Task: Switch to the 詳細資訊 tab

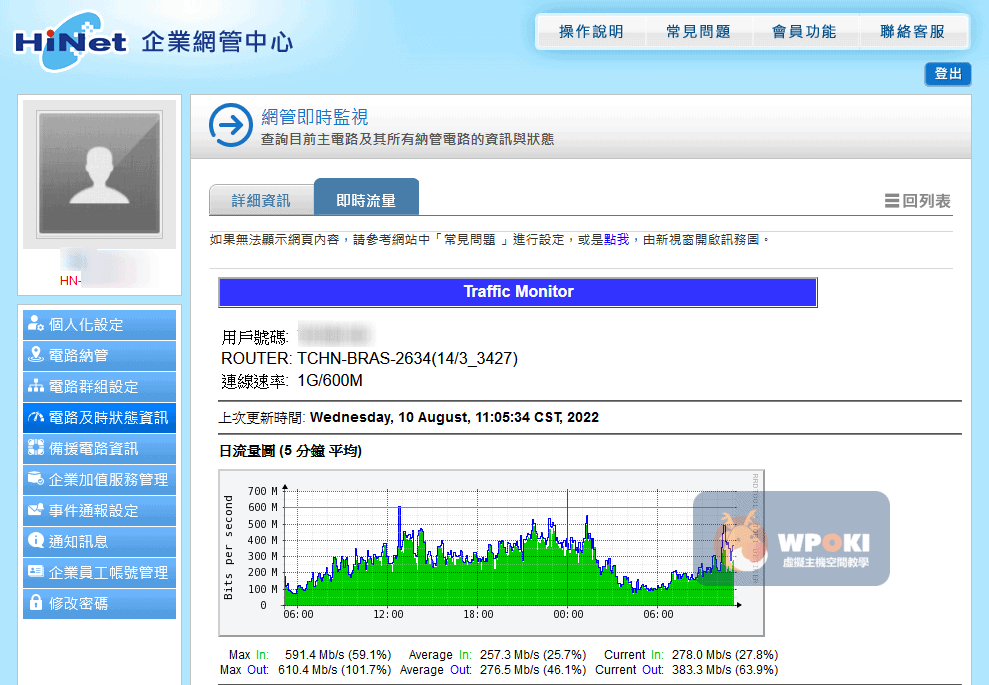Action: pyautogui.click(x=261, y=200)
